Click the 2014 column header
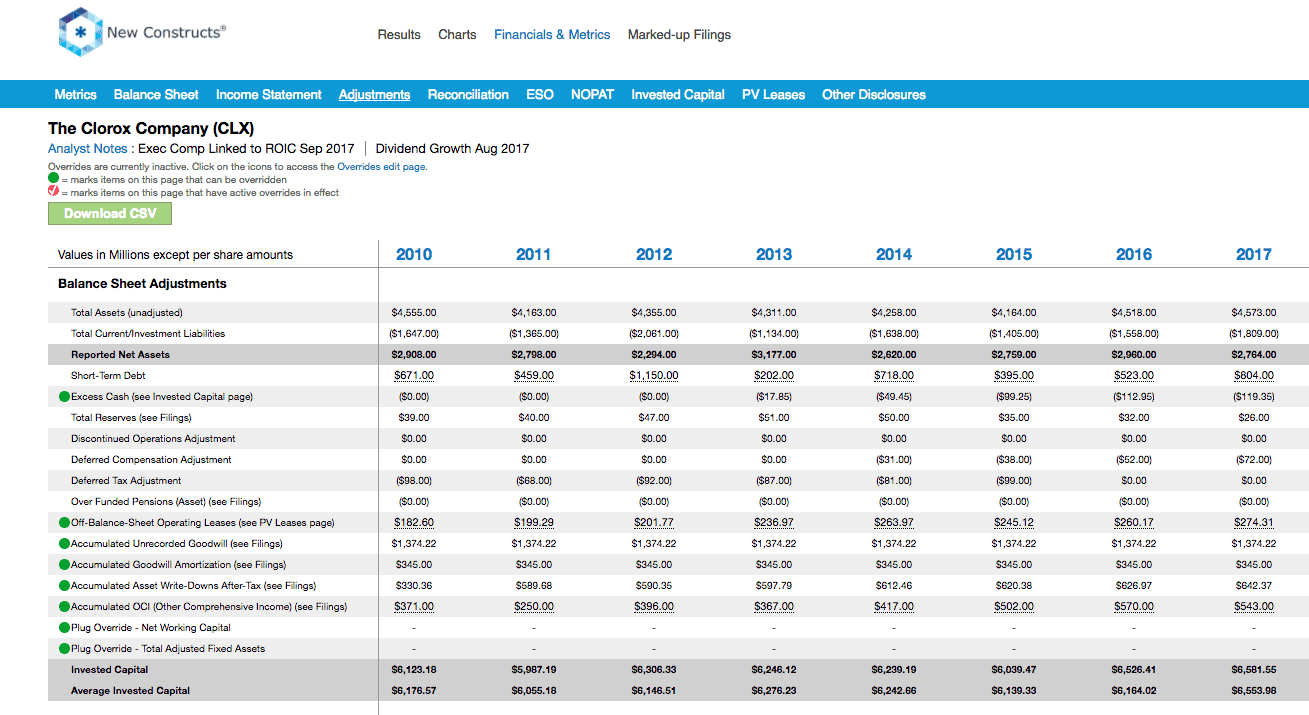 894,254
